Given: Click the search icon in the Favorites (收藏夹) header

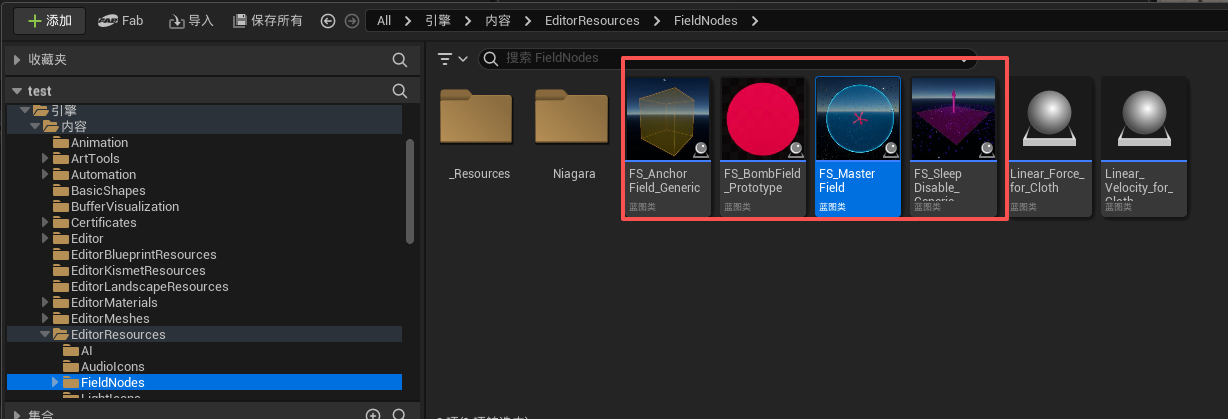Looking at the screenshot, I should click(x=399, y=60).
